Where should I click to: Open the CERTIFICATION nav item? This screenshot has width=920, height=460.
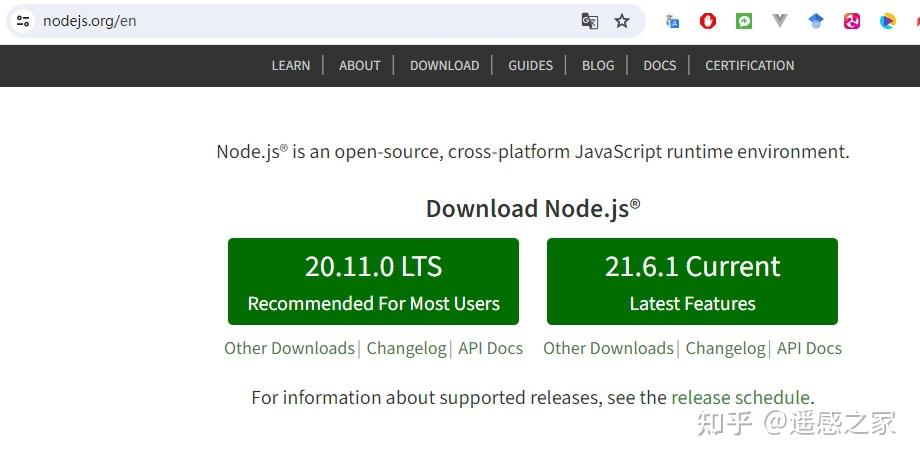click(x=750, y=65)
